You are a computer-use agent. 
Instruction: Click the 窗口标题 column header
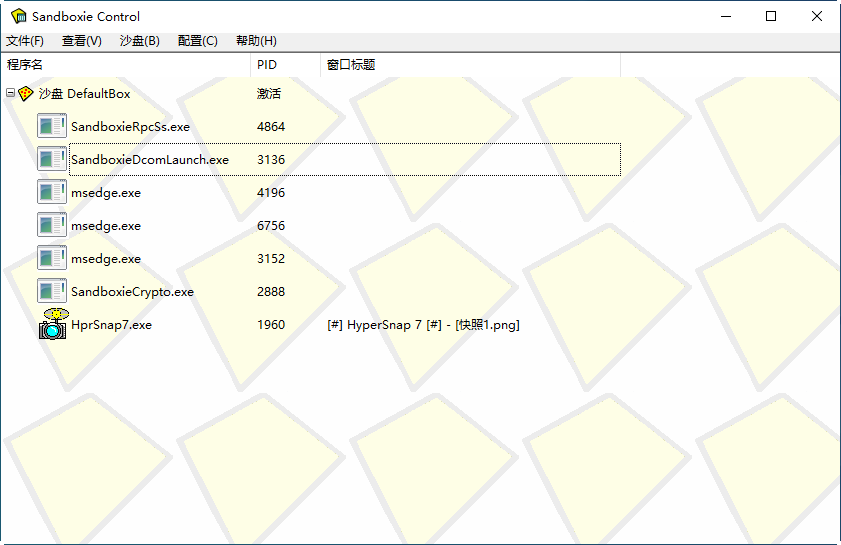pos(470,65)
